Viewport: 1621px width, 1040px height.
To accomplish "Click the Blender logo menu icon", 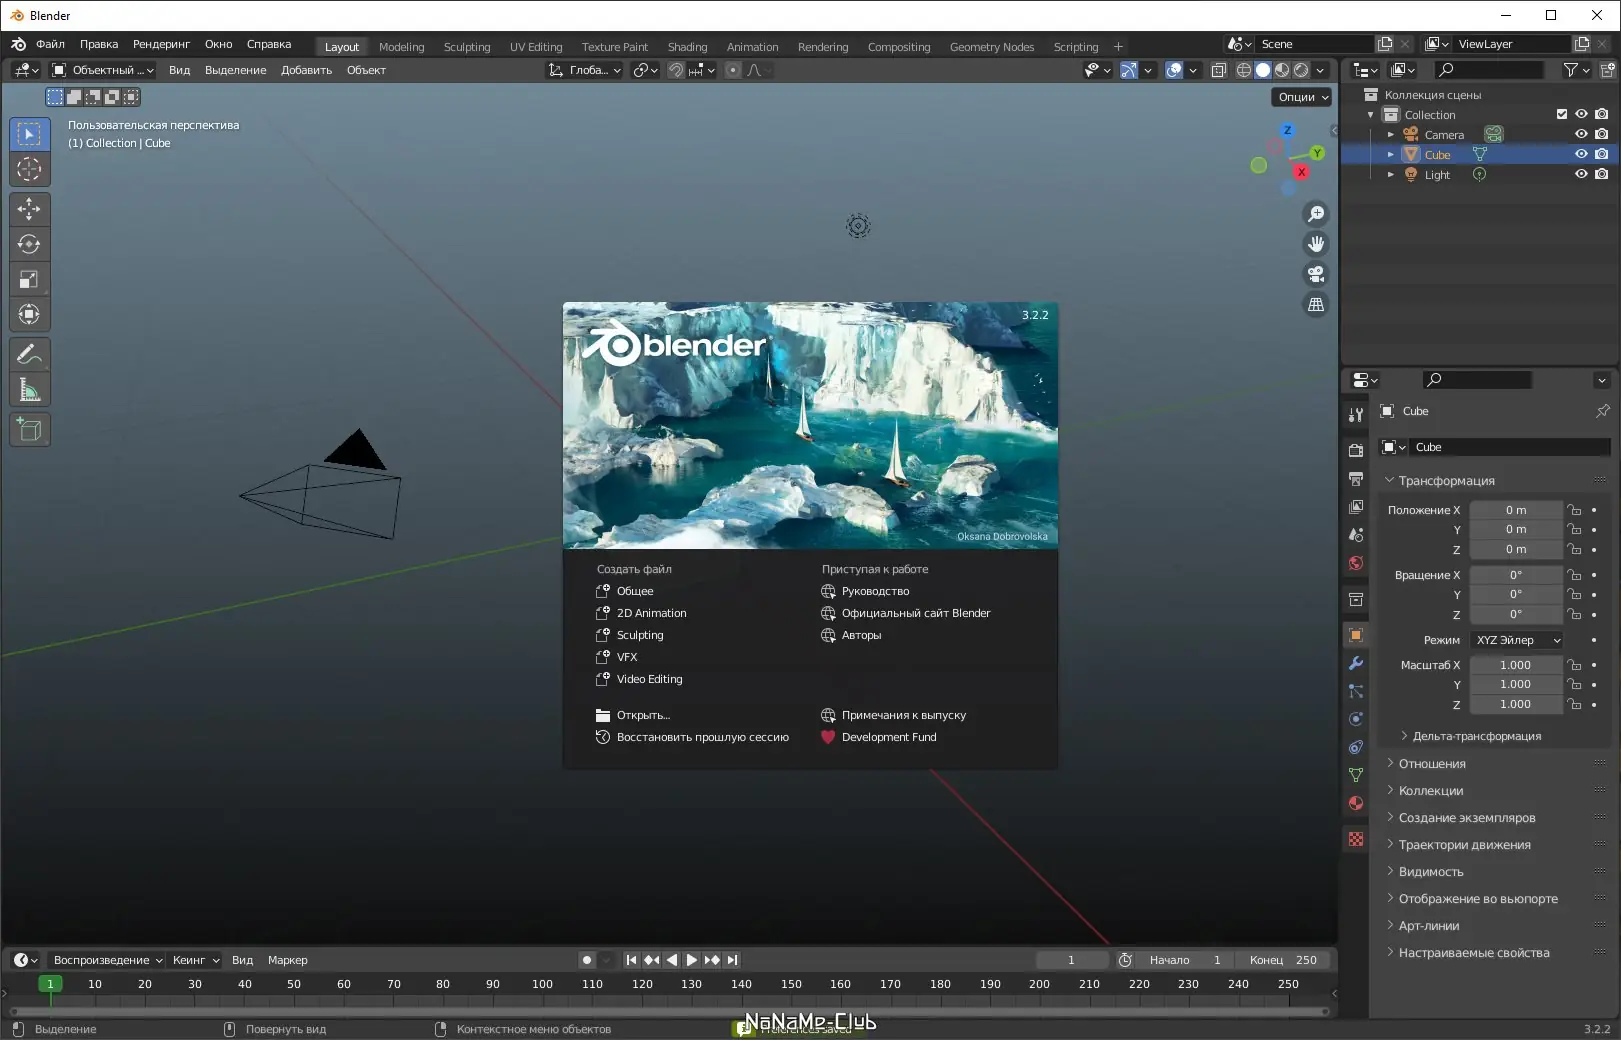I will tap(18, 44).
